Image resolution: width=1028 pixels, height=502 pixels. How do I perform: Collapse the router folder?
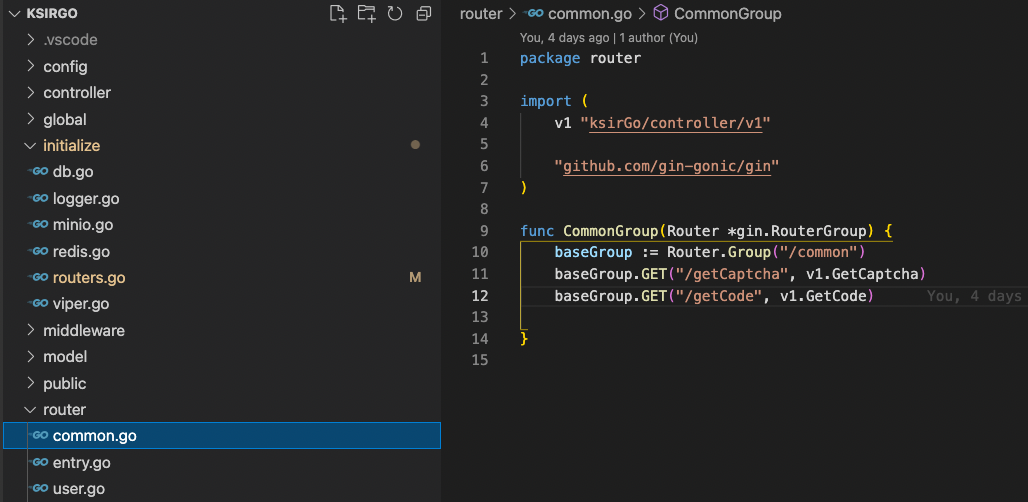pyautogui.click(x=30, y=410)
